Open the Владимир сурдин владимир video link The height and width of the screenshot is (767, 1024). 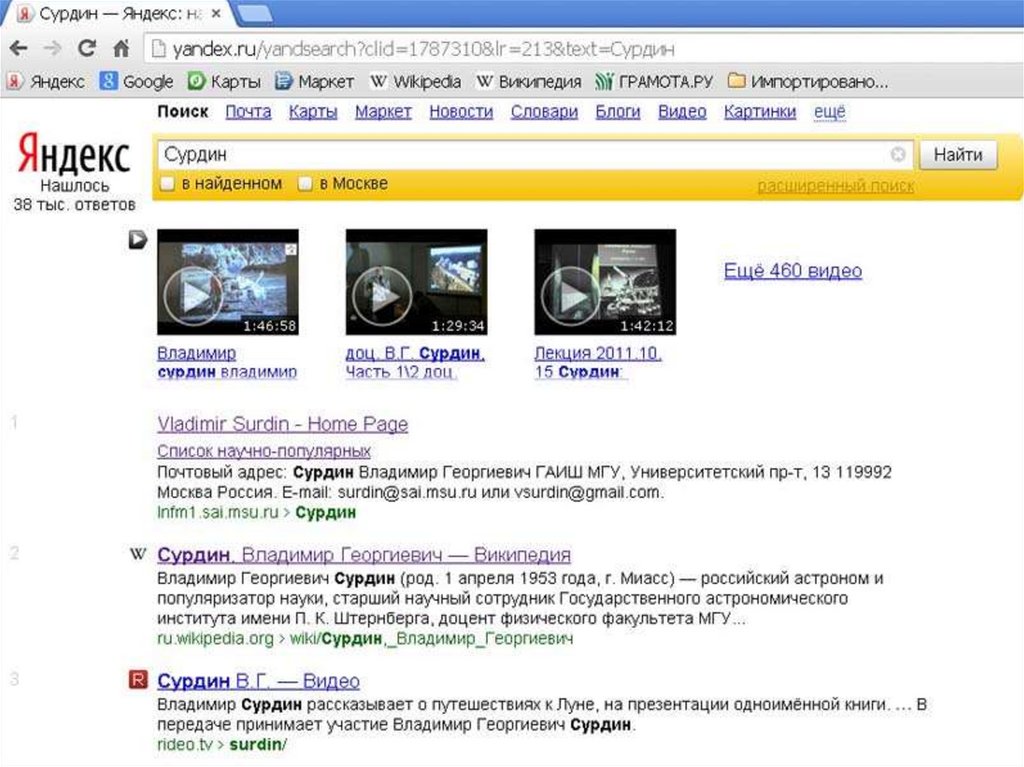pos(227,363)
